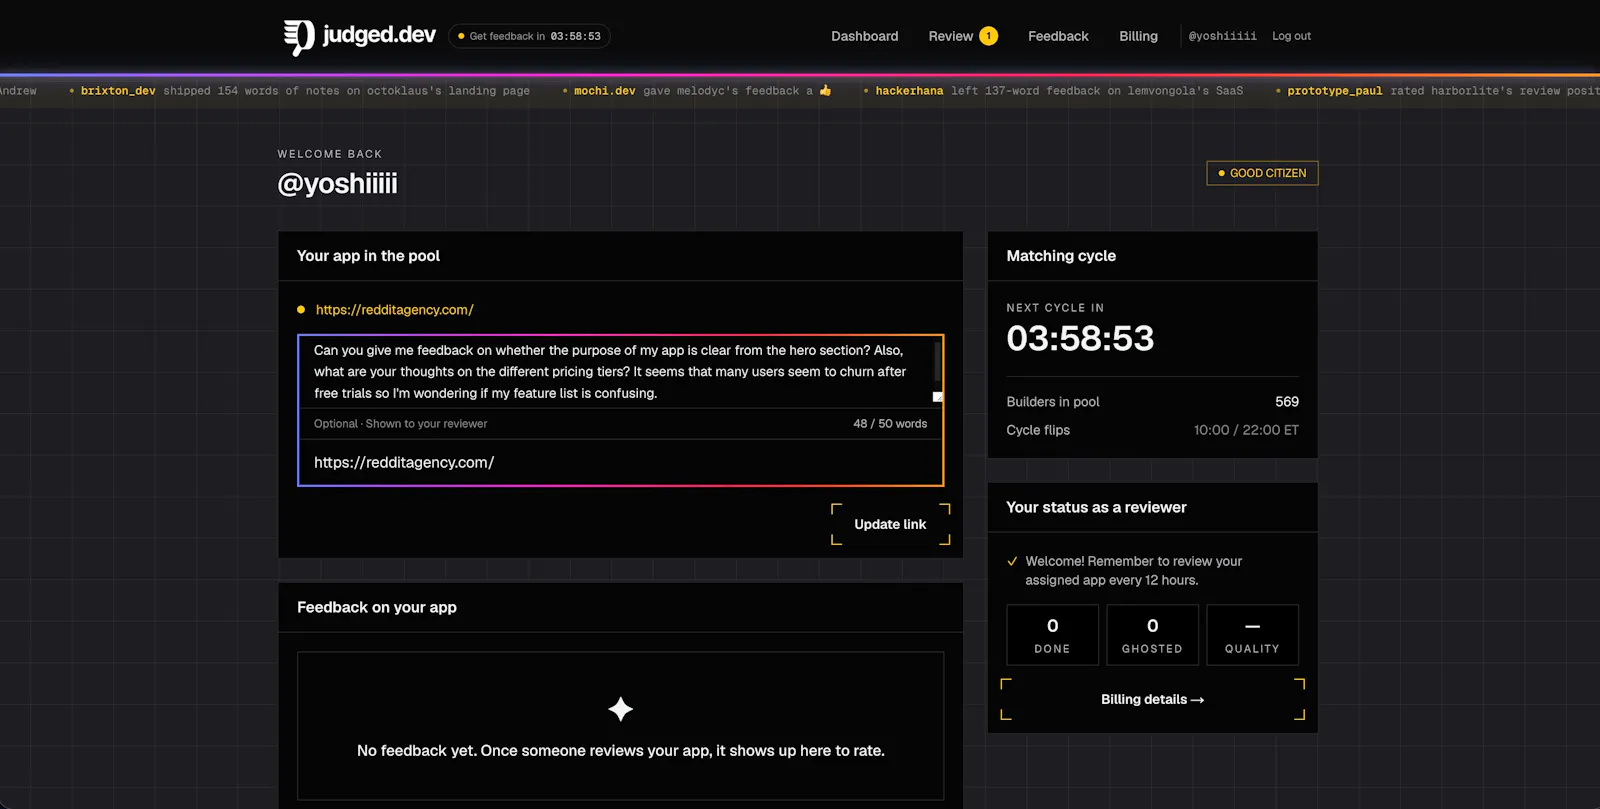
Task: Click the Update link button
Action: [x=890, y=524]
